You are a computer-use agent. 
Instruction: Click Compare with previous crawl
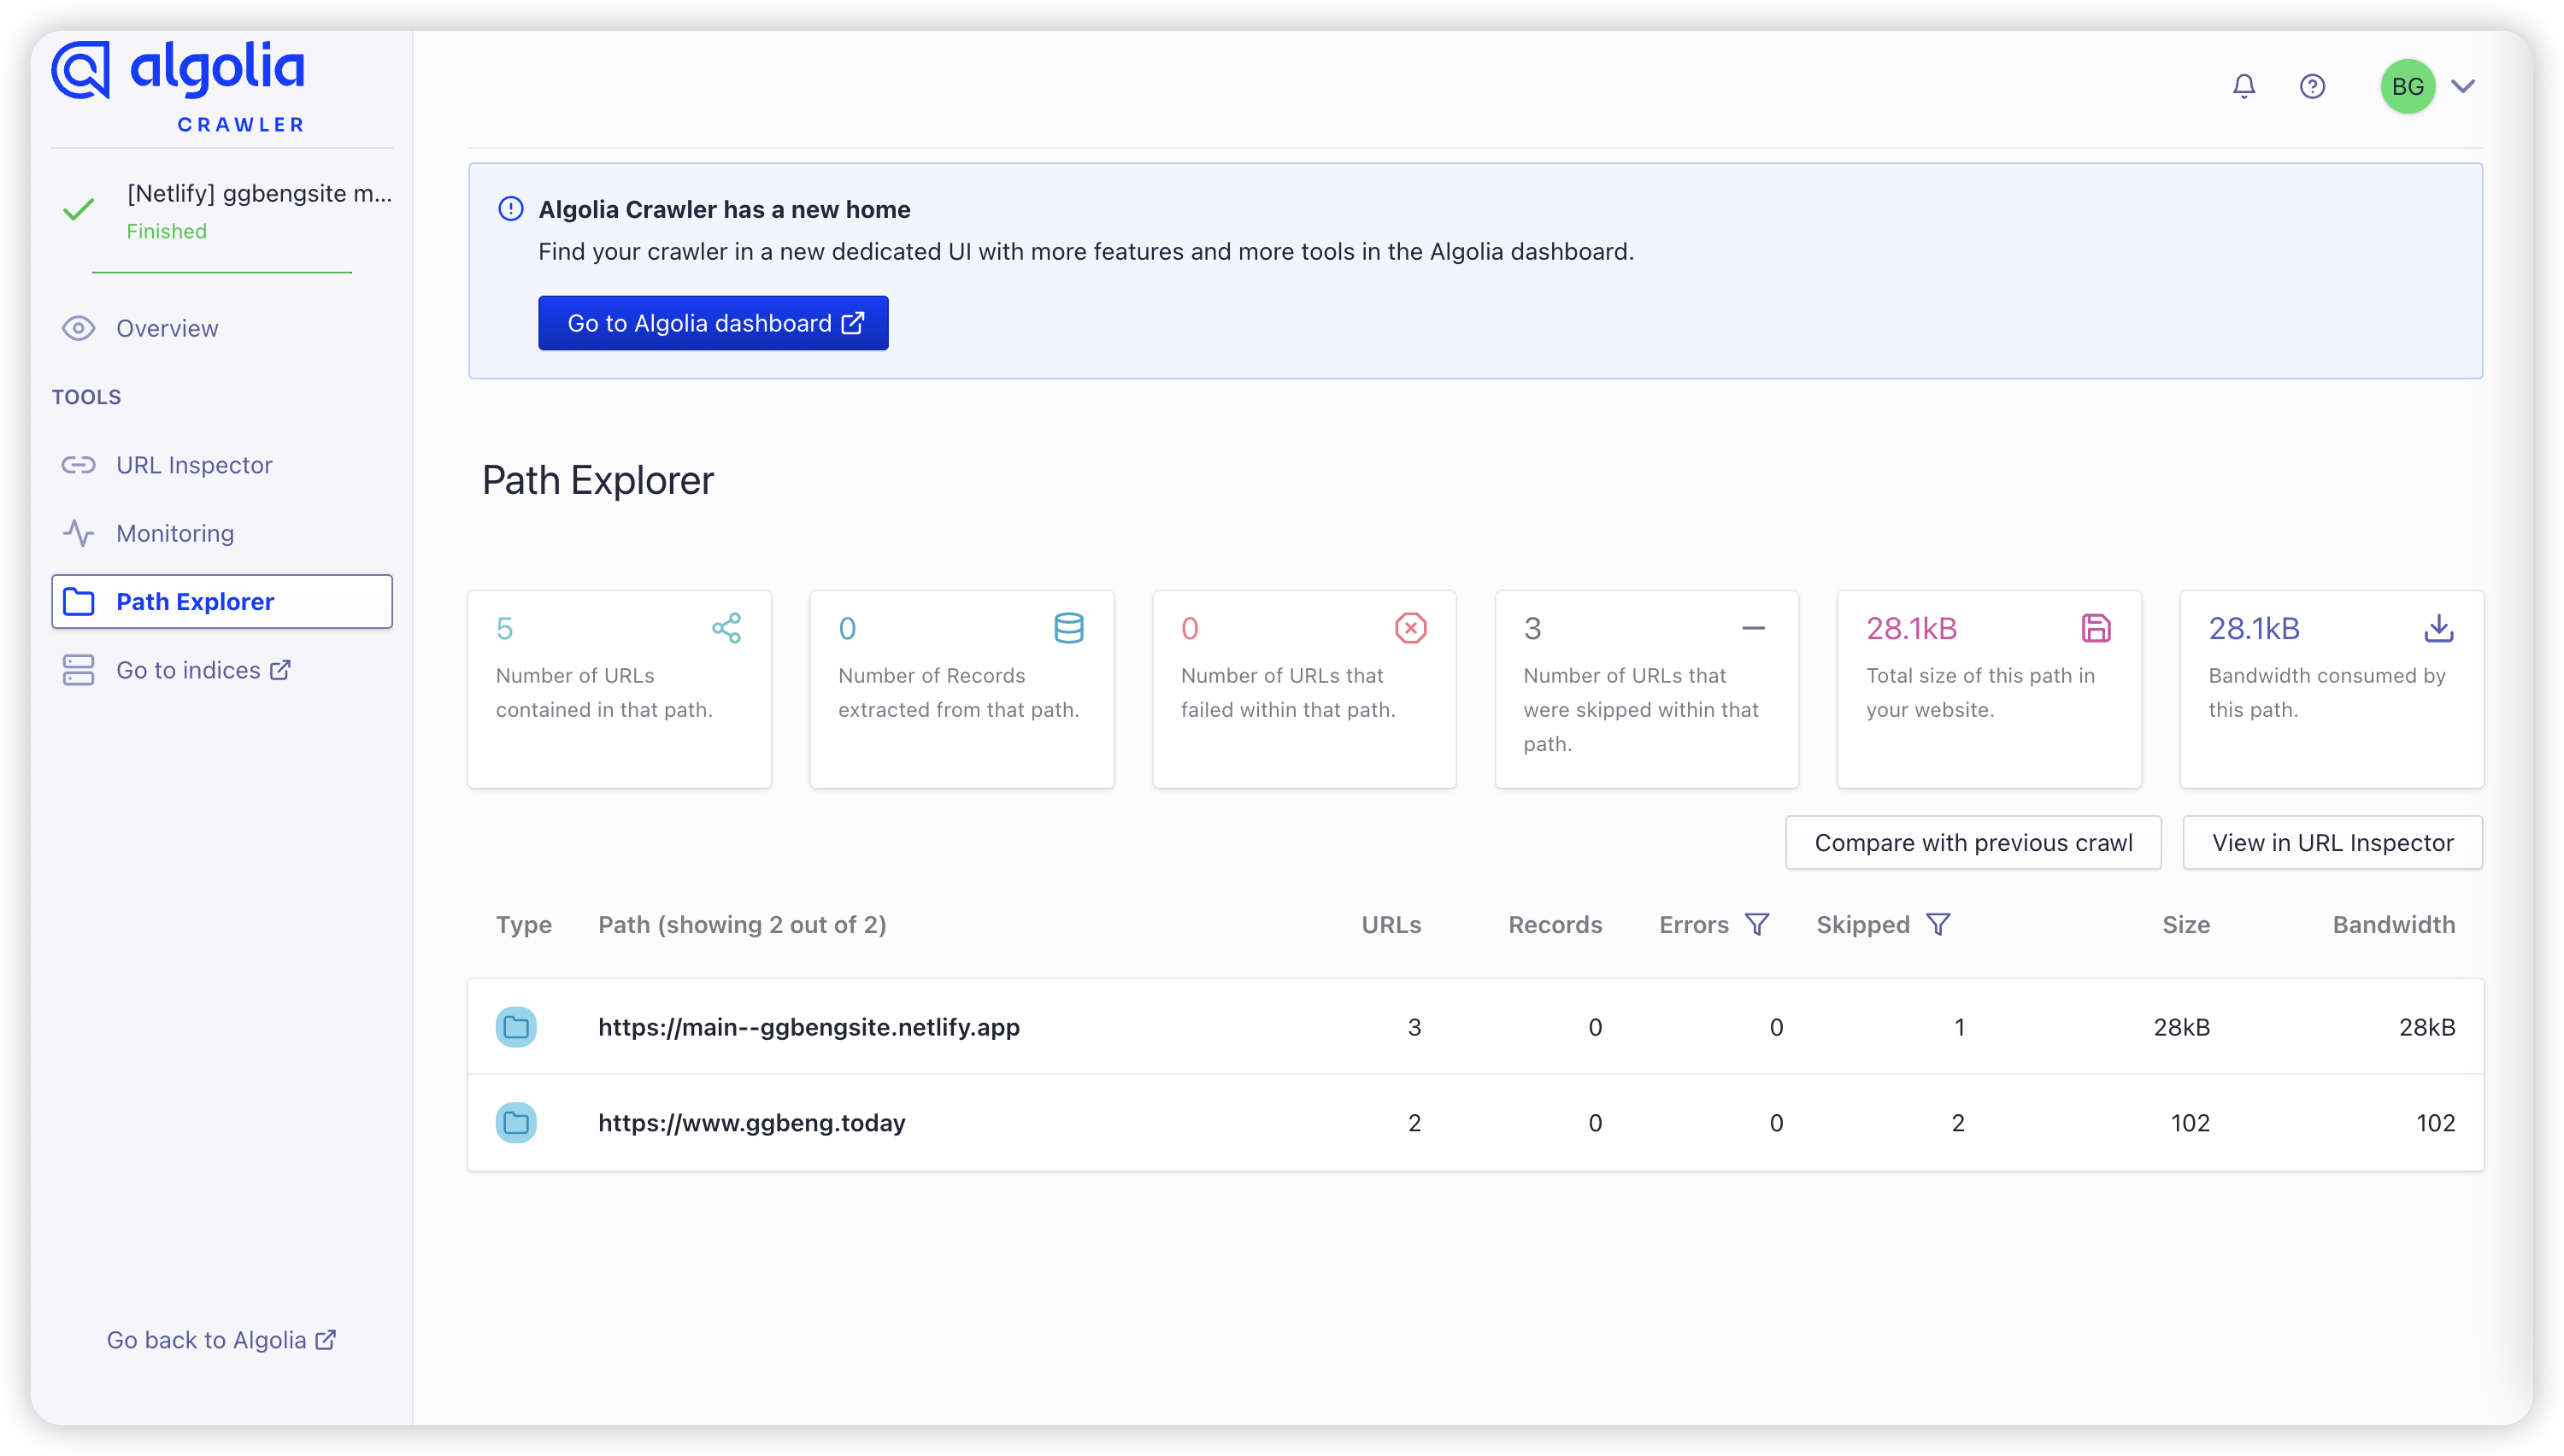coord(1972,842)
